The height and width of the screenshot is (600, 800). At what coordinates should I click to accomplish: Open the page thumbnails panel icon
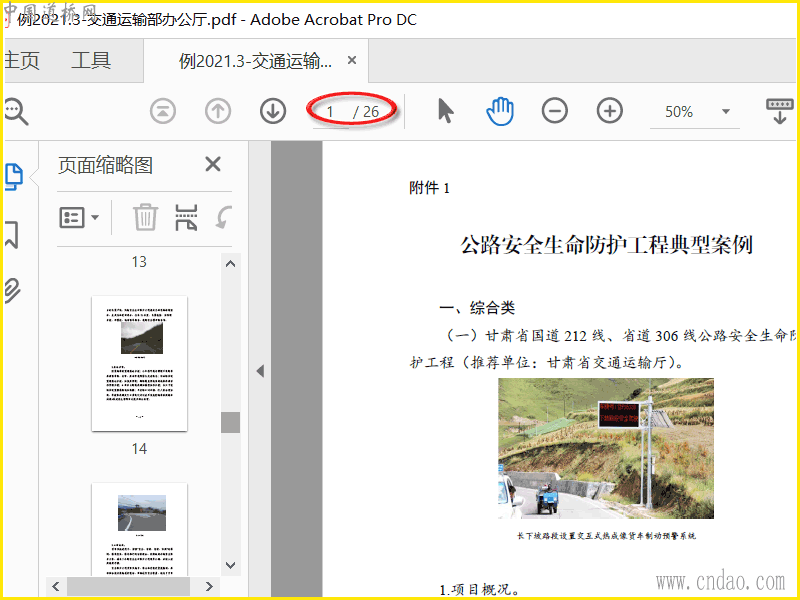[14, 177]
